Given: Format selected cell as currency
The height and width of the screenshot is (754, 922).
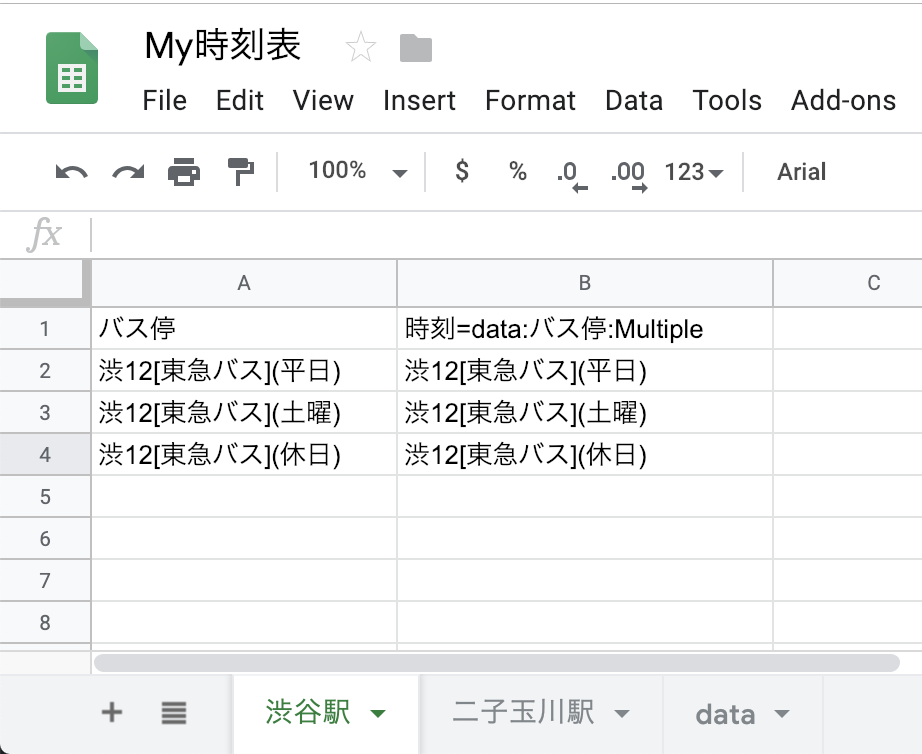Looking at the screenshot, I should click(x=461, y=171).
